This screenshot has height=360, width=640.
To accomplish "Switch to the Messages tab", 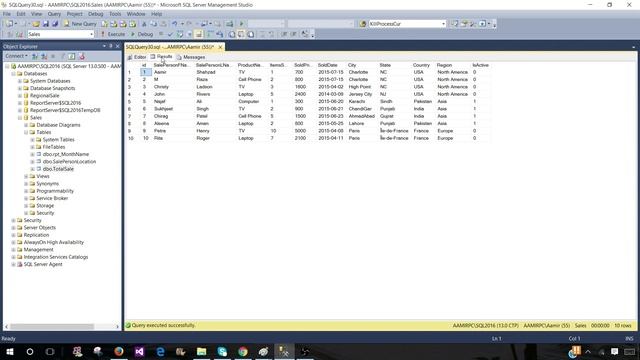I will click(x=191, y=57).
